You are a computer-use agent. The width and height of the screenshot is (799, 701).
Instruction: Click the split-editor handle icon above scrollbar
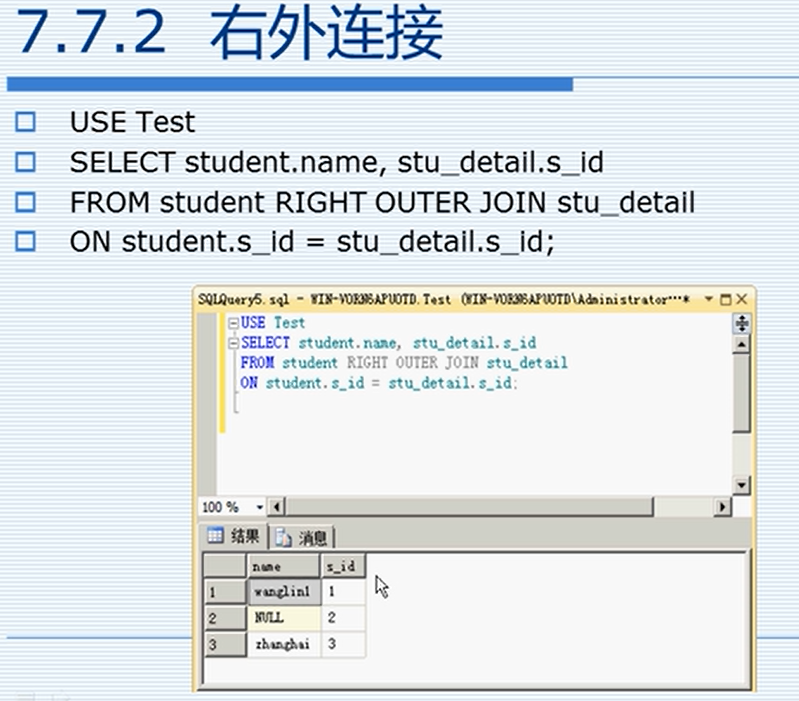click(x=742, y=323)
